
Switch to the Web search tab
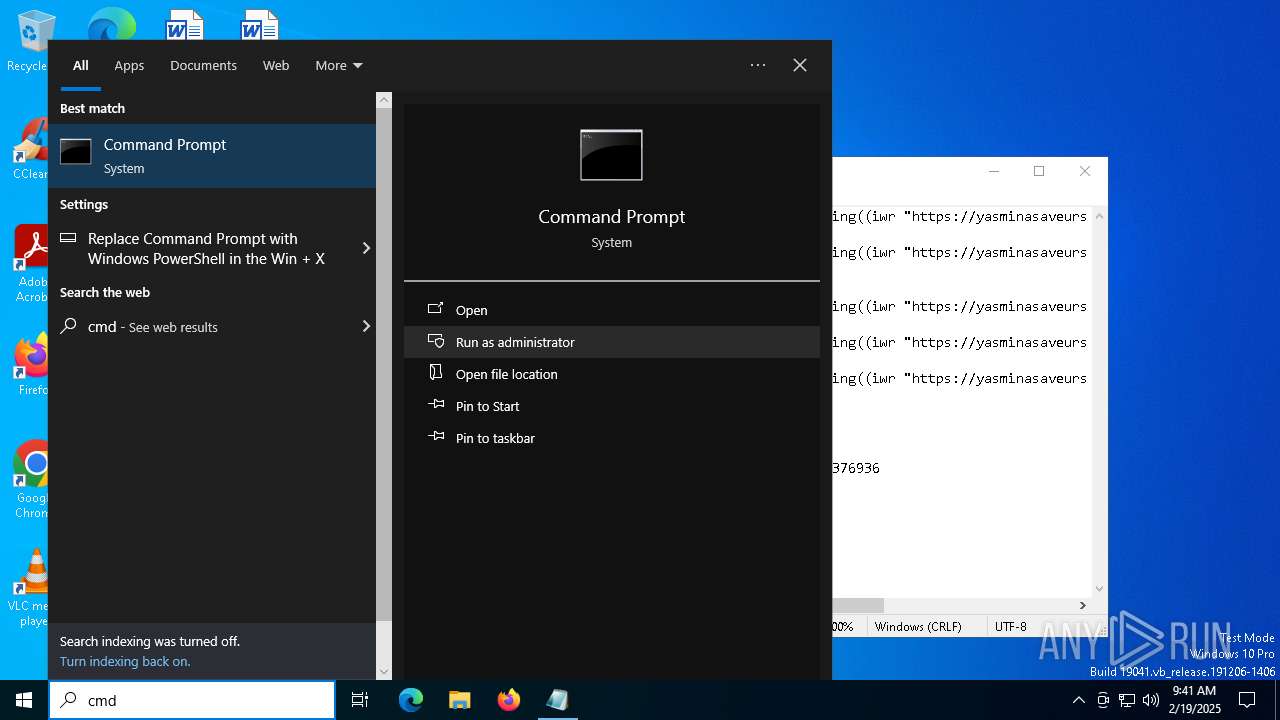click(276, 65)
